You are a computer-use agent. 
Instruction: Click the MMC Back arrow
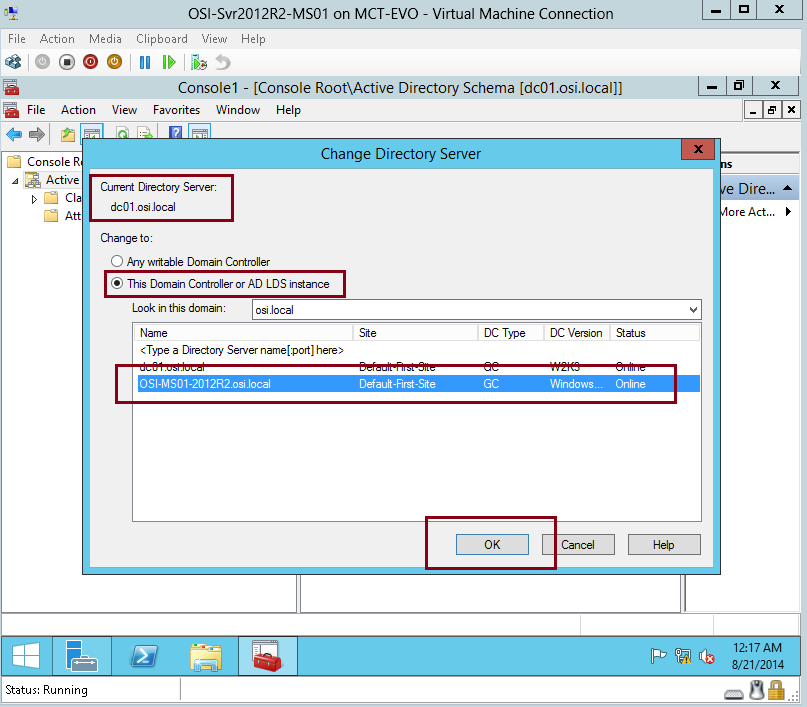click(14, 134)
